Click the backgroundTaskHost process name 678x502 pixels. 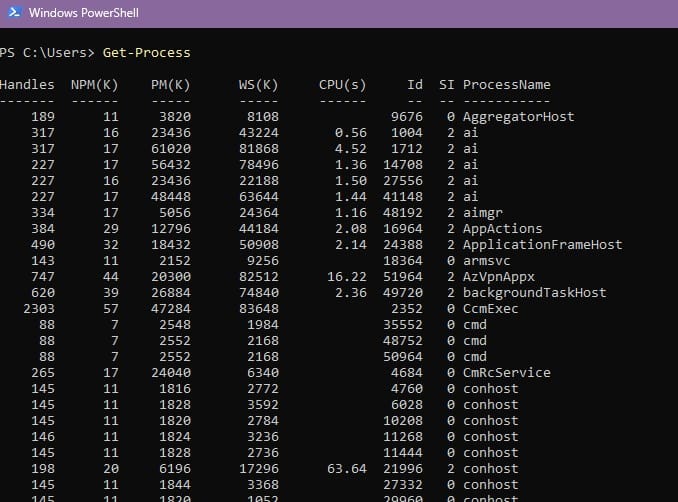tap(534, 293)
